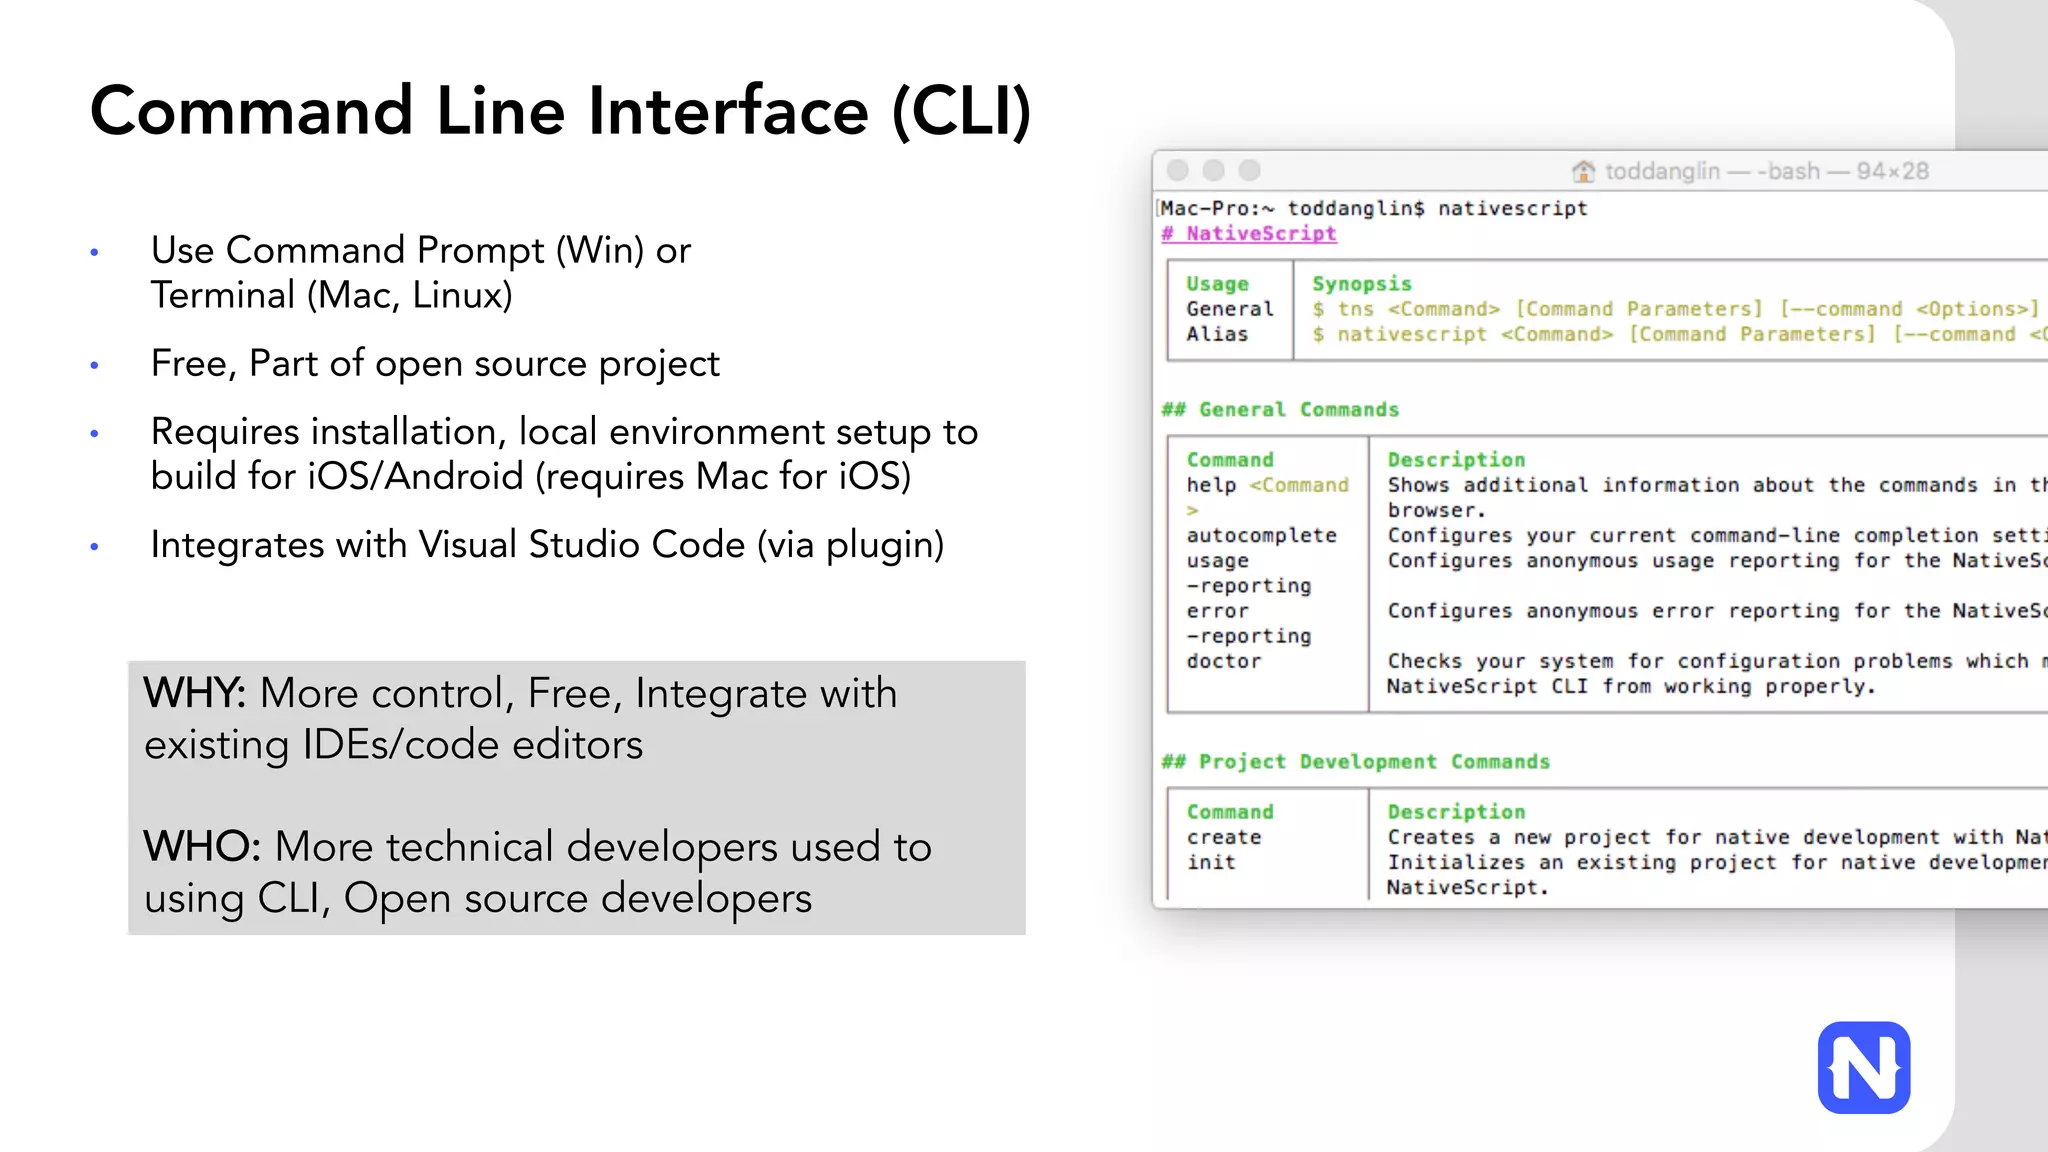Click the '$ tns <Command>' synopsis line
The width and height of the screenshot is (2048, 1152).
point(1675,309)
